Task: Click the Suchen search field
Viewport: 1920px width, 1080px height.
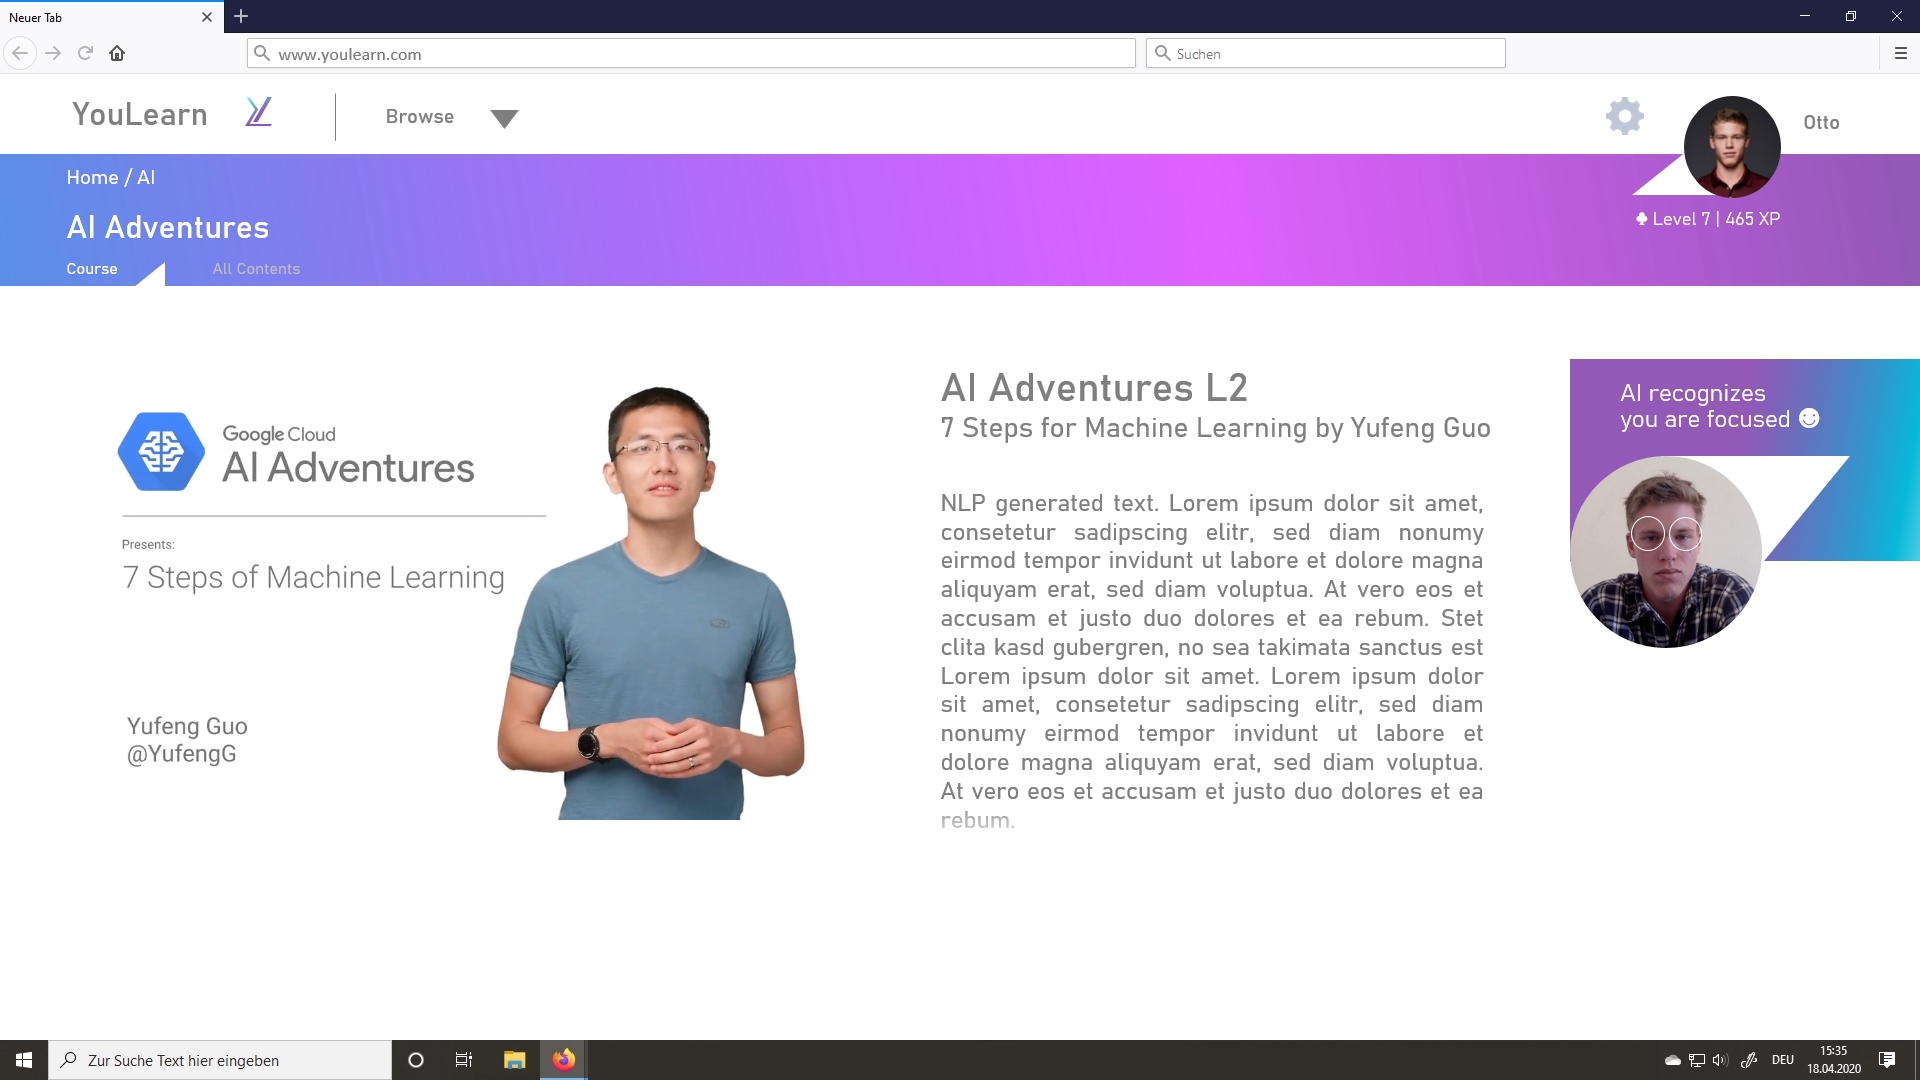Action: [x=1325, y=54]
